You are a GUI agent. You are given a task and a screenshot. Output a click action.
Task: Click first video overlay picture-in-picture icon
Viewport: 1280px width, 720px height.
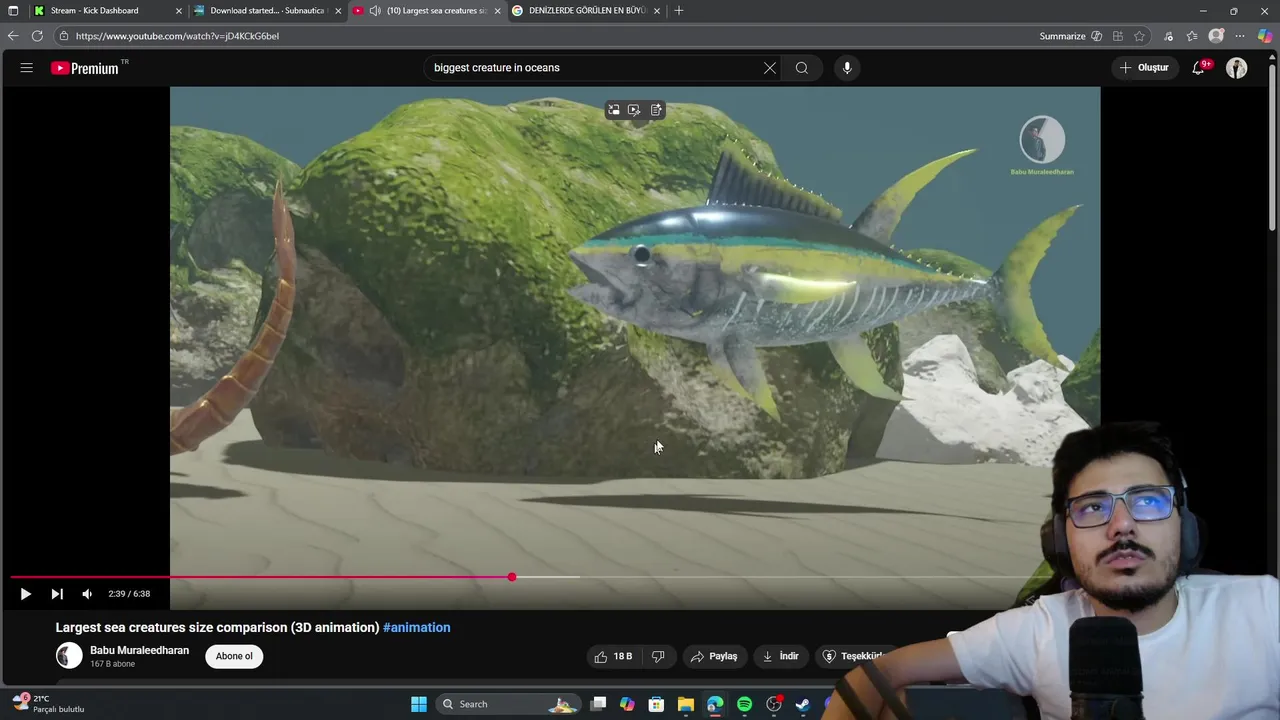tap(614, 110)
